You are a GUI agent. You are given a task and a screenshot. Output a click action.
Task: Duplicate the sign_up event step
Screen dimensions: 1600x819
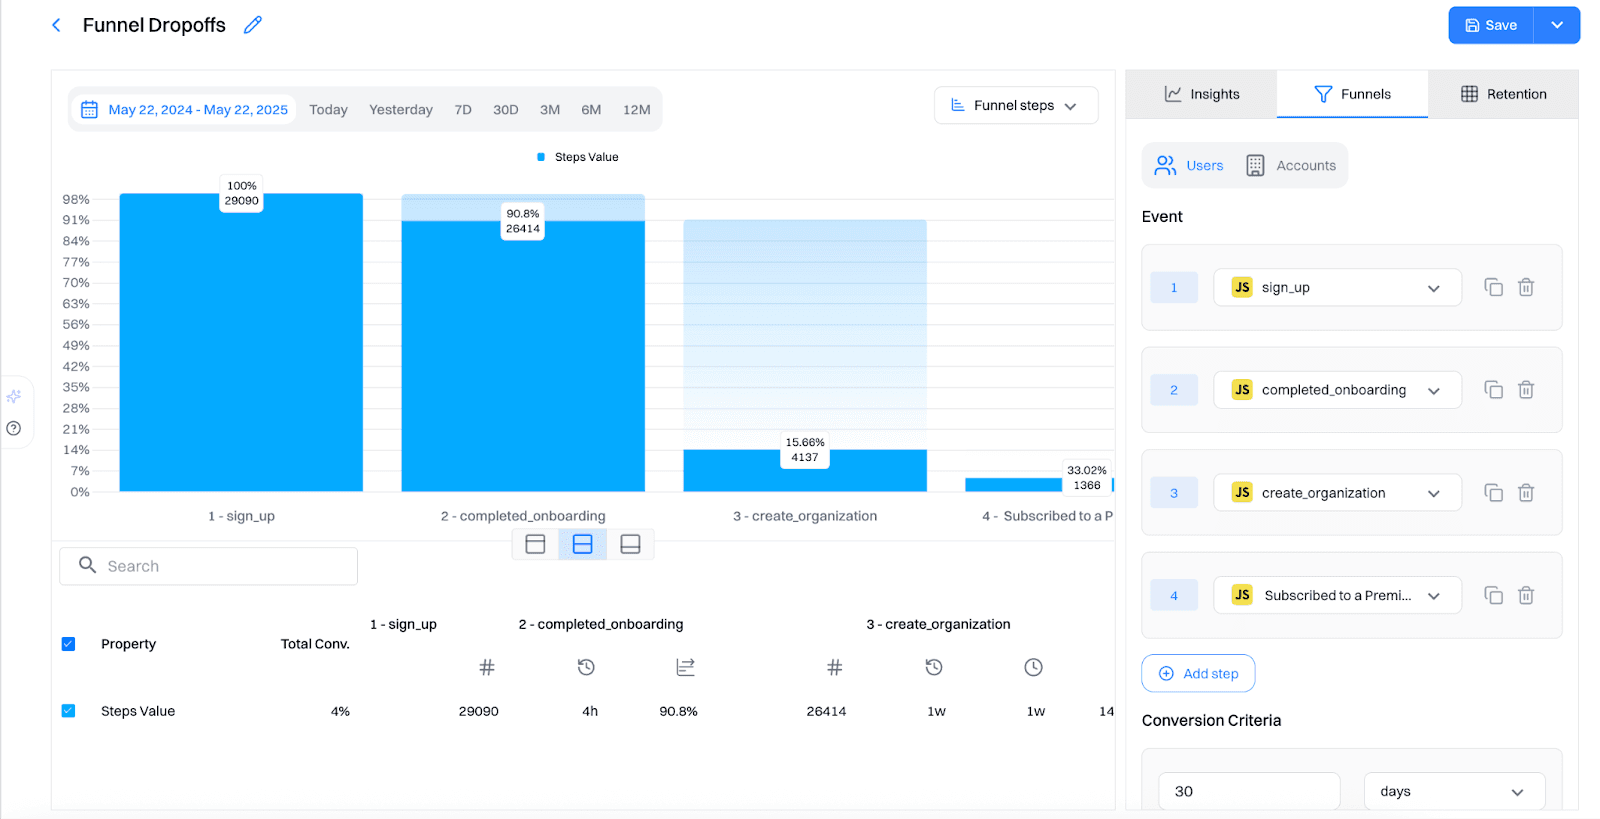(x=1493, y=288)
